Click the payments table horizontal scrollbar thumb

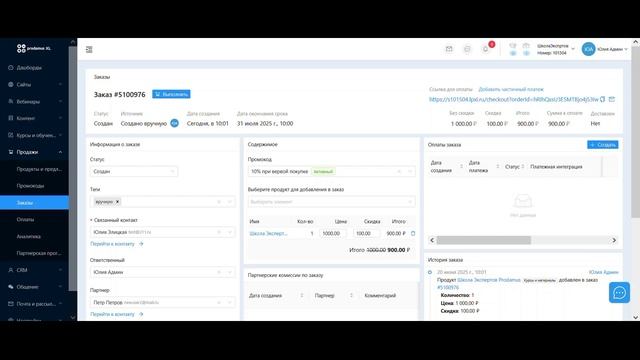tap(484, 240)
